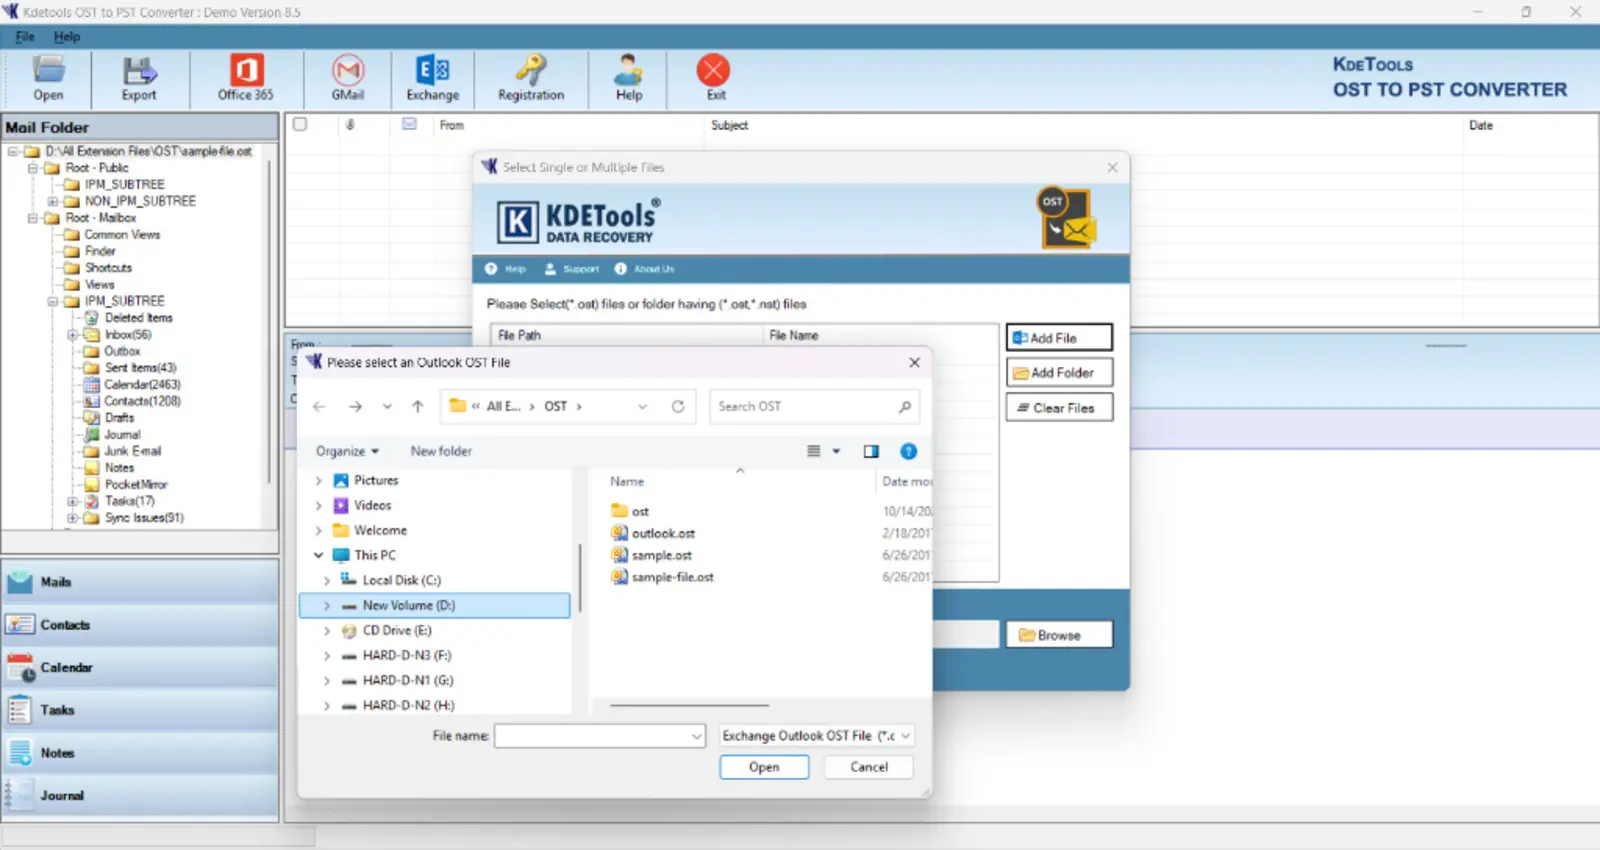Open the Help menu in menu bar
The height and width of the screenshot is (850, 1600).
67,37
